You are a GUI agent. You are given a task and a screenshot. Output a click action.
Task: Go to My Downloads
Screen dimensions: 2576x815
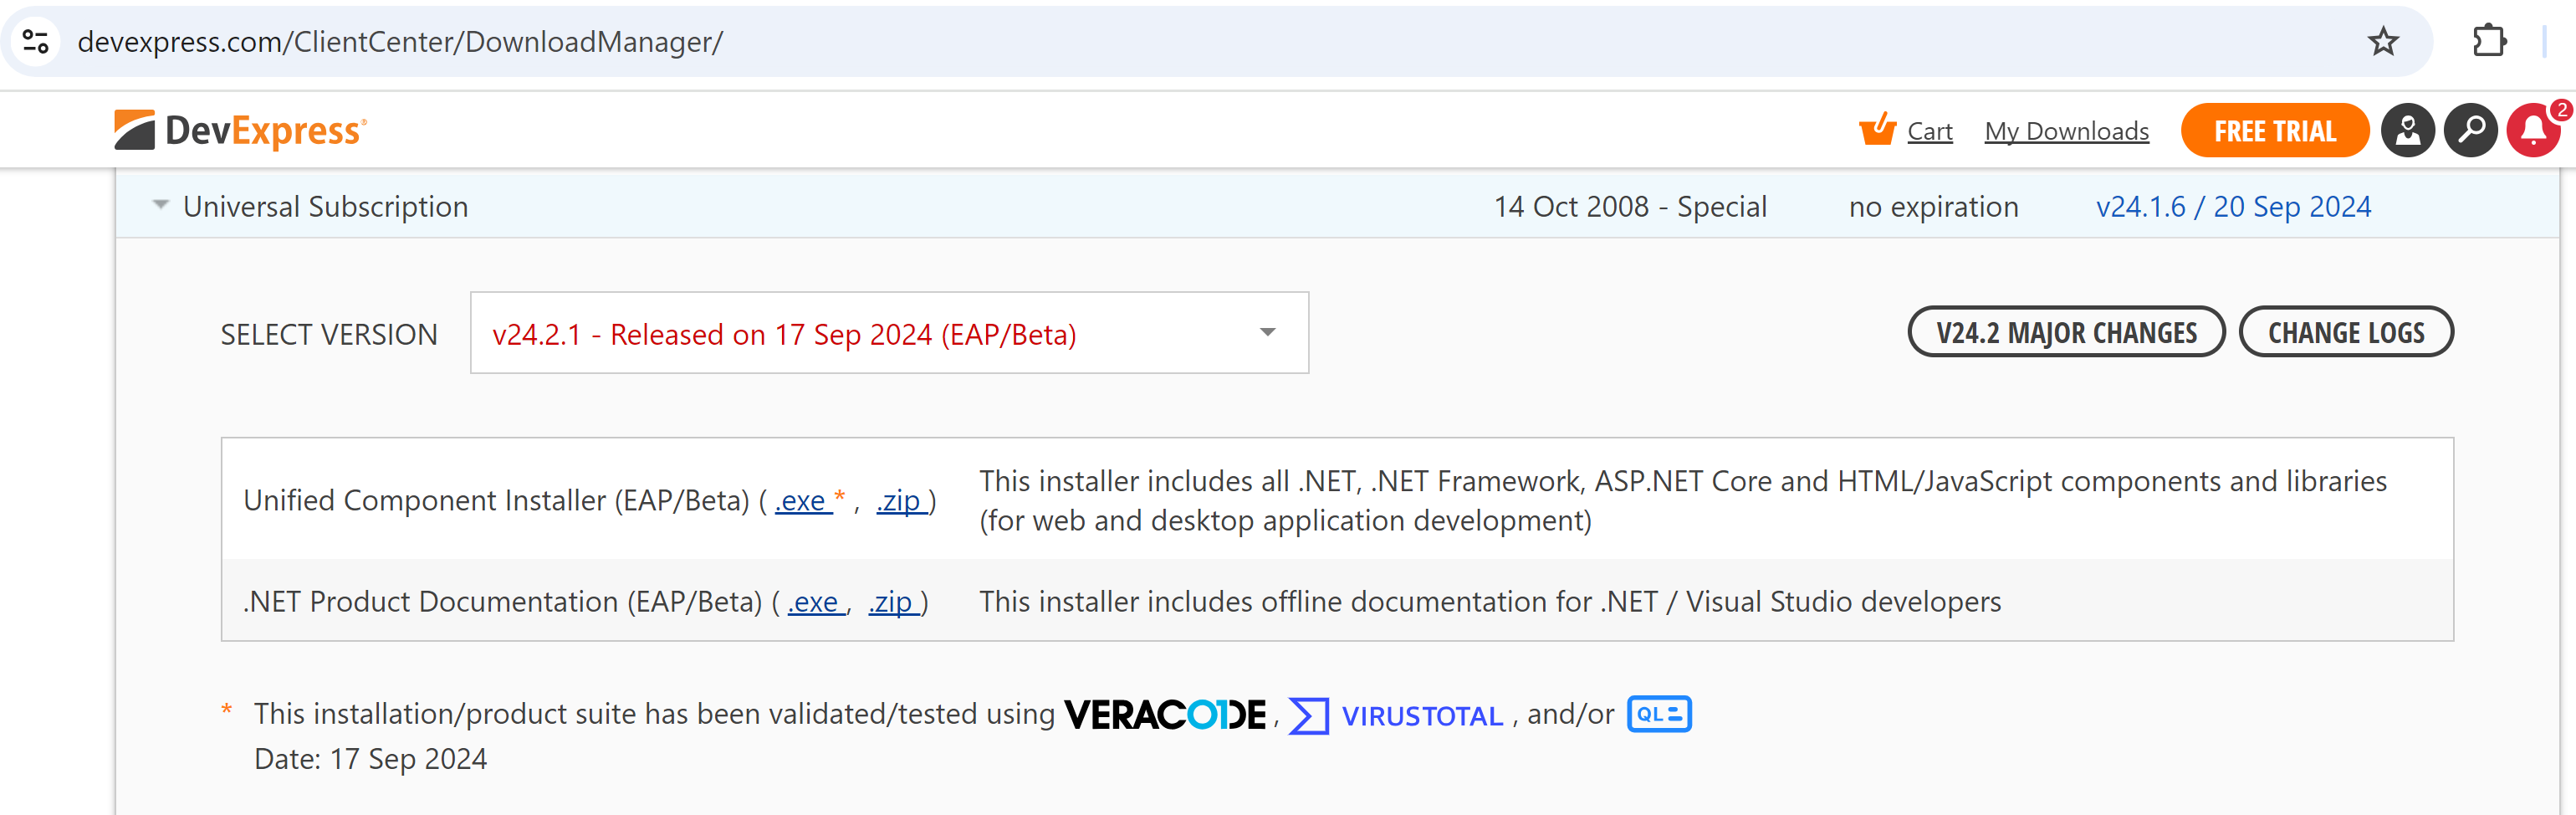[2066, 131]
